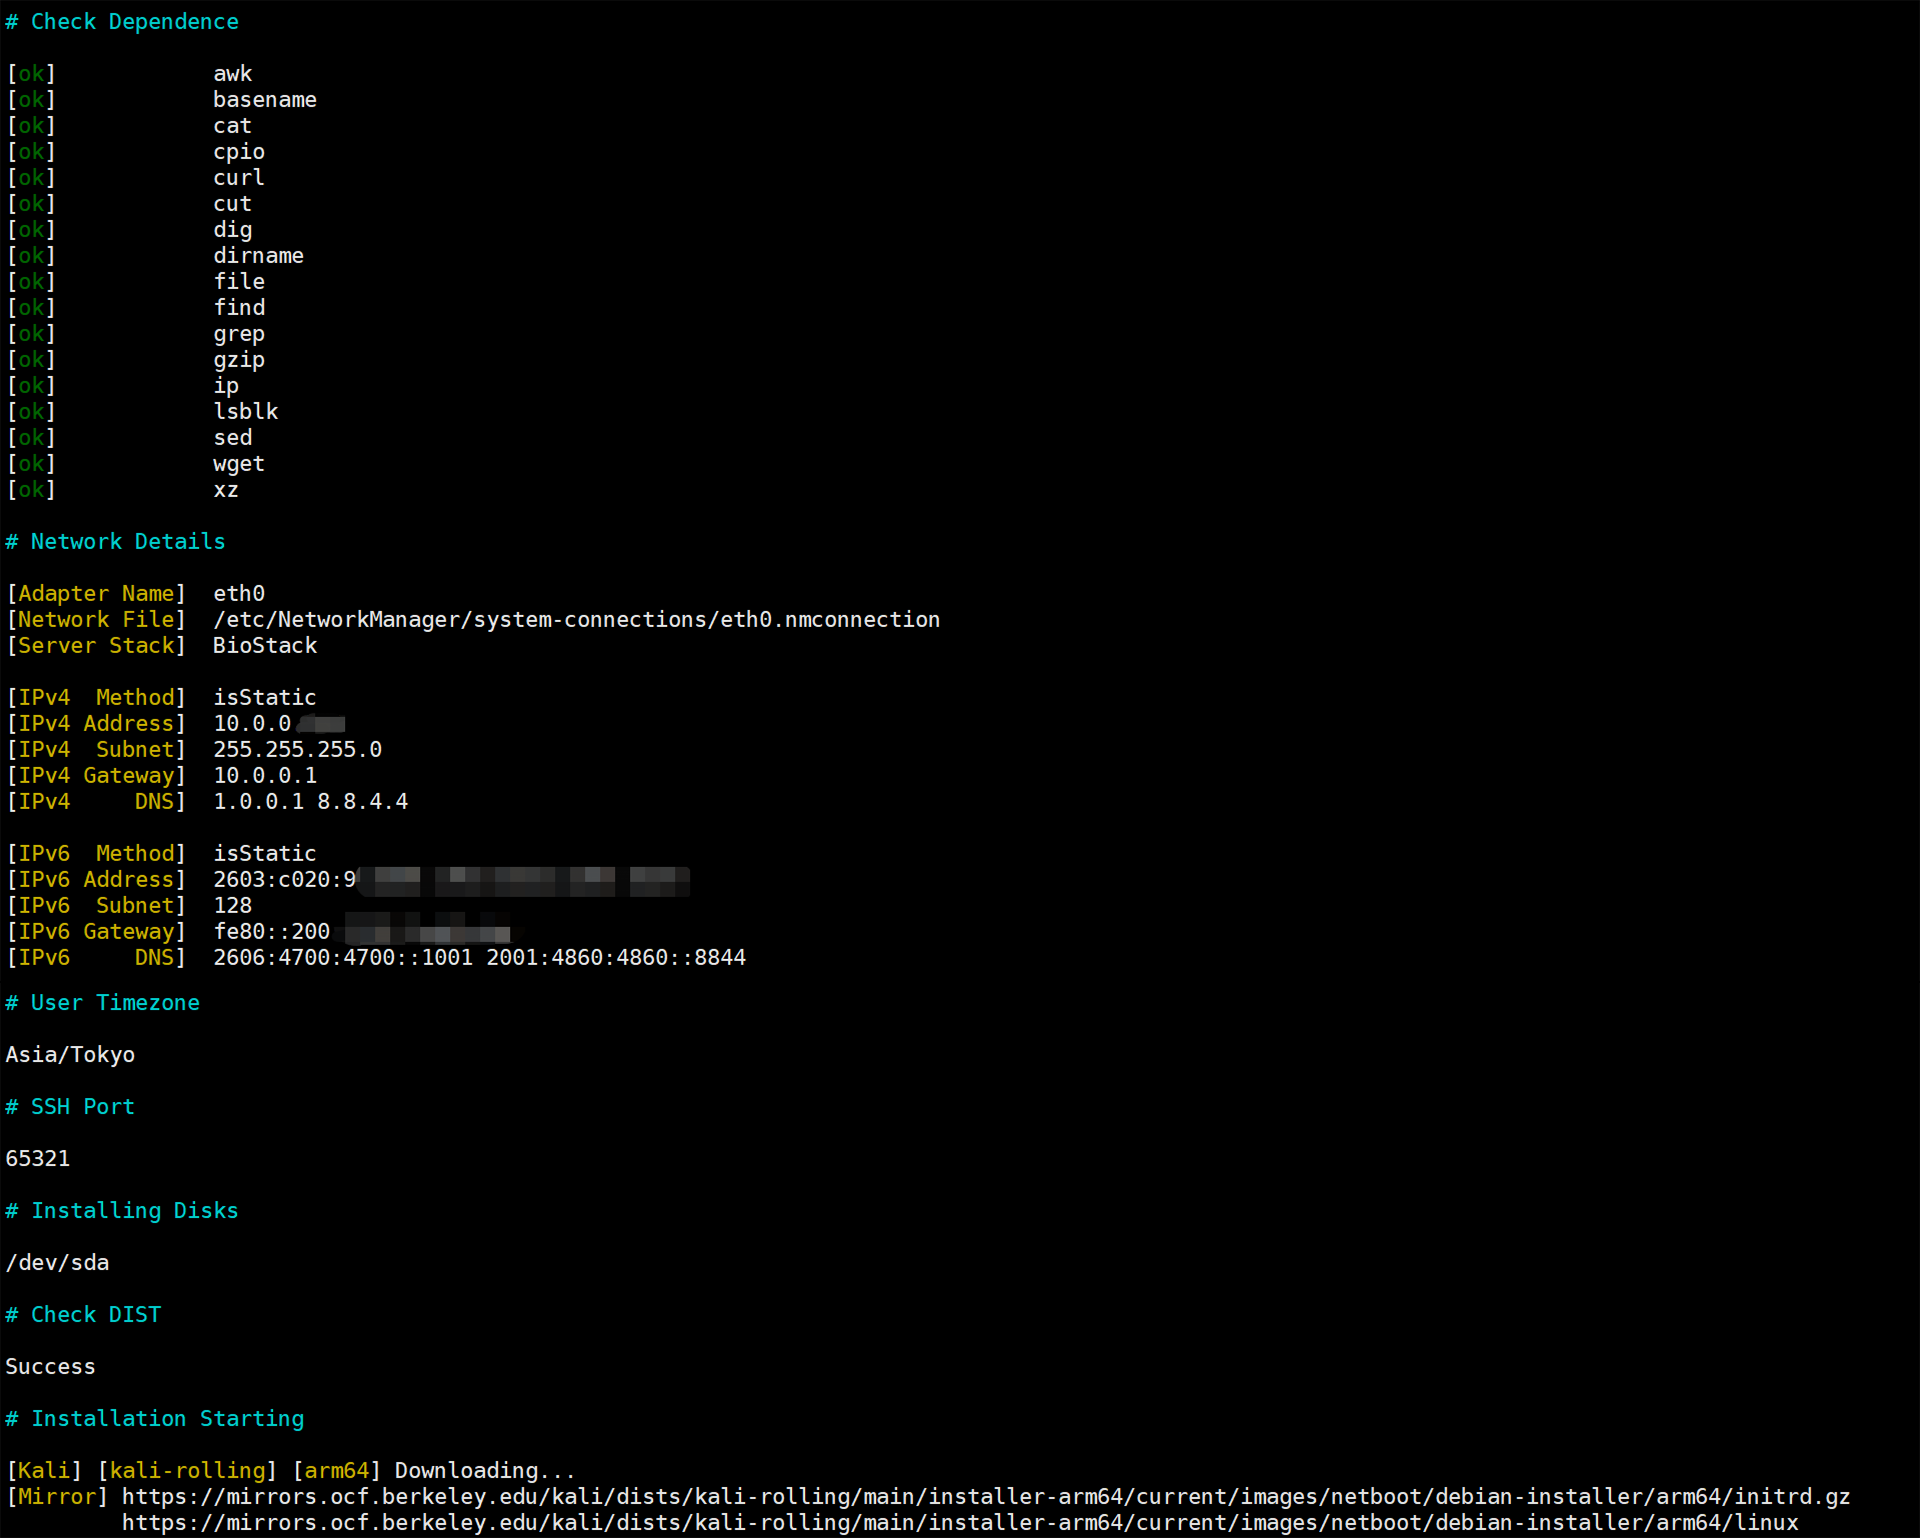Click the 'curl' dependency text

tap(238, 178)
